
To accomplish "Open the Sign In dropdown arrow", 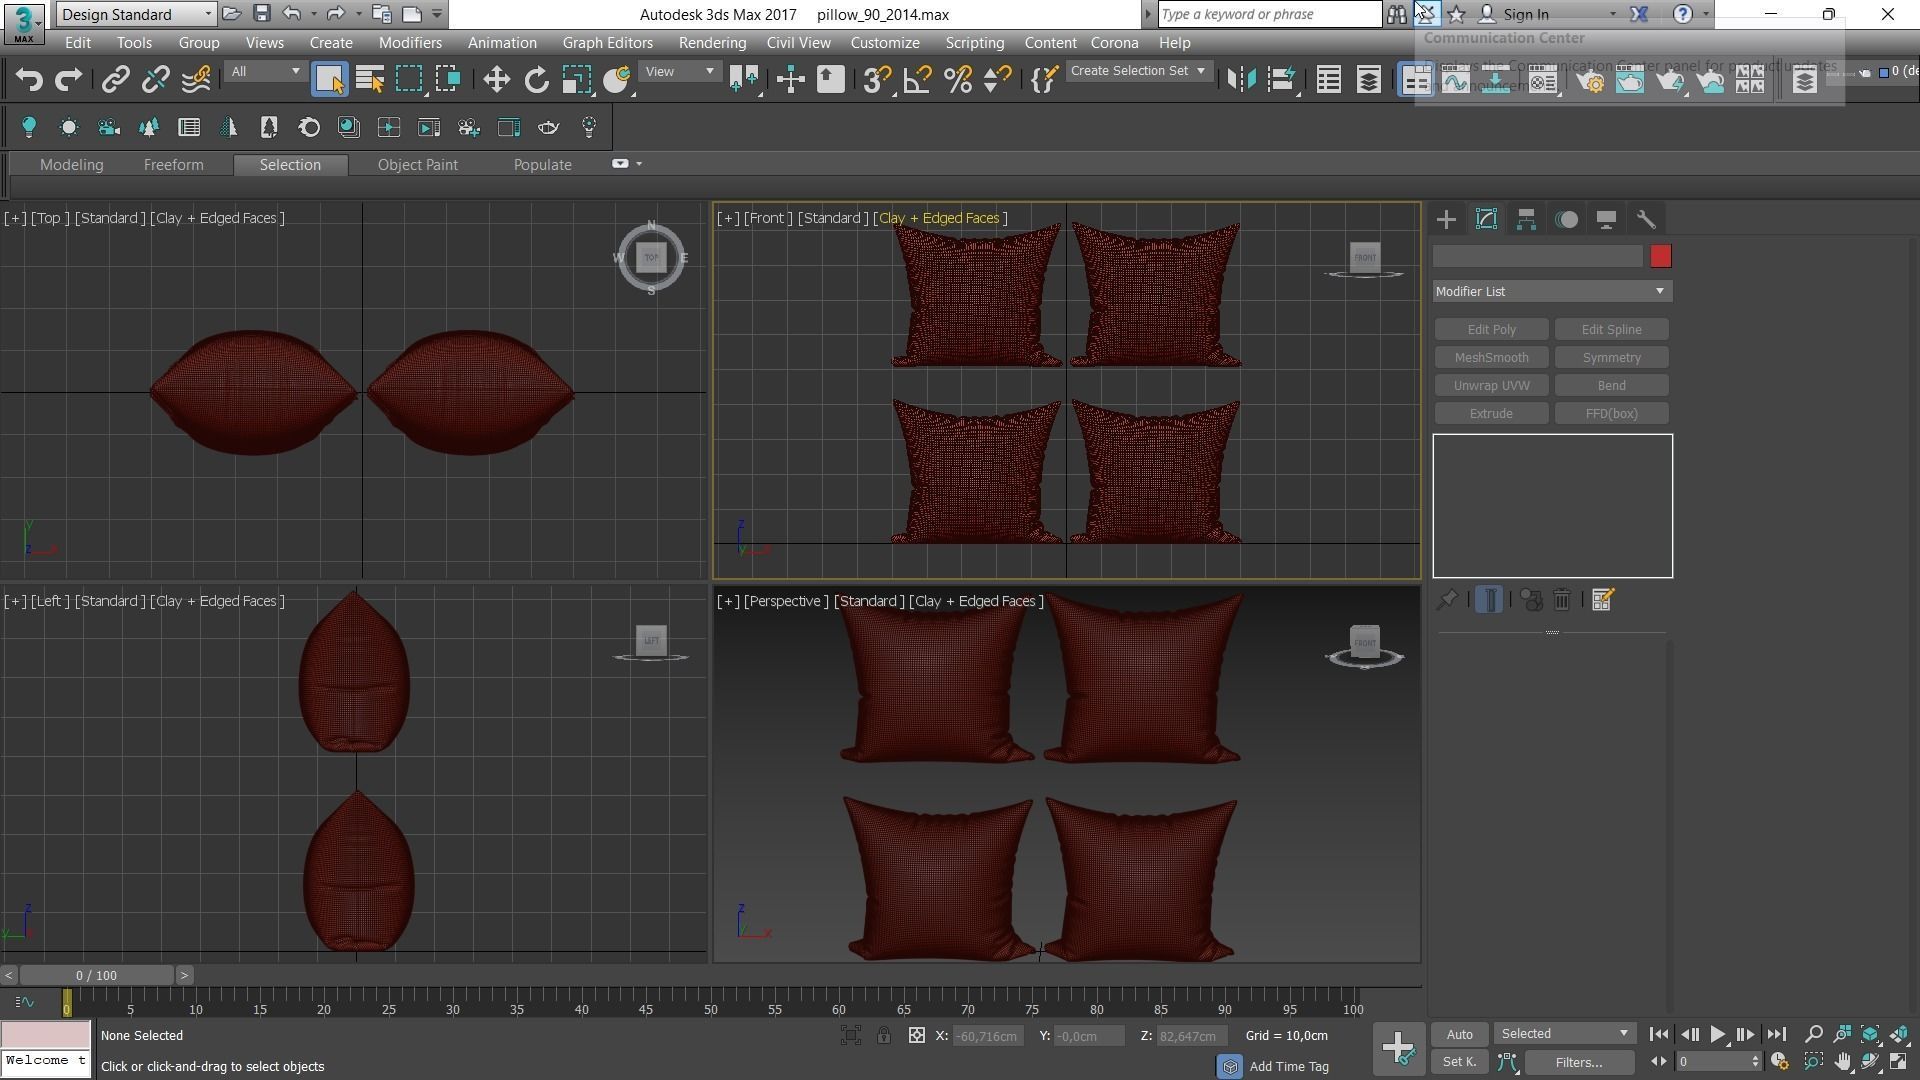I will [1612, 15].
